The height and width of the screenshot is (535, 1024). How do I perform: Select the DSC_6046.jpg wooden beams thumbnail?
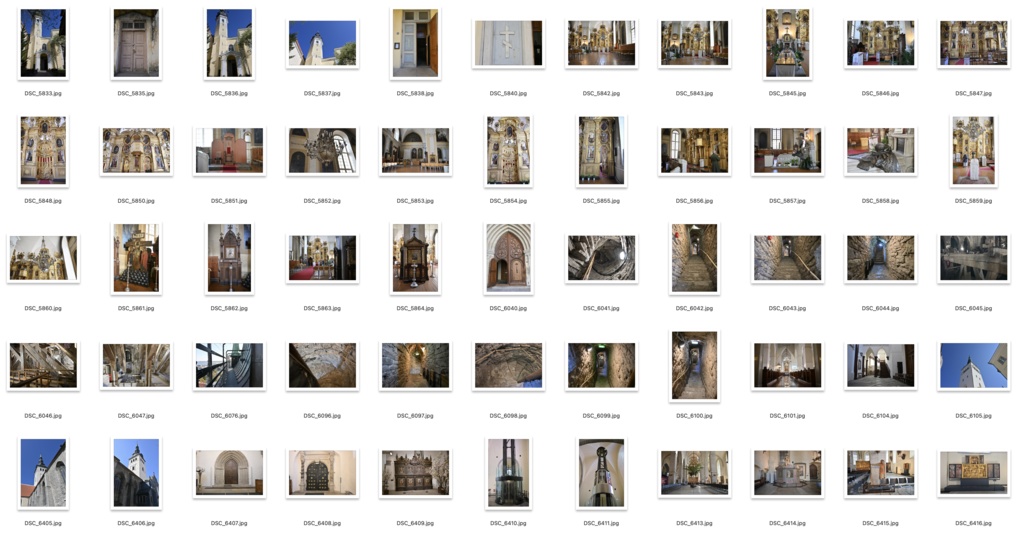point(43,365)
